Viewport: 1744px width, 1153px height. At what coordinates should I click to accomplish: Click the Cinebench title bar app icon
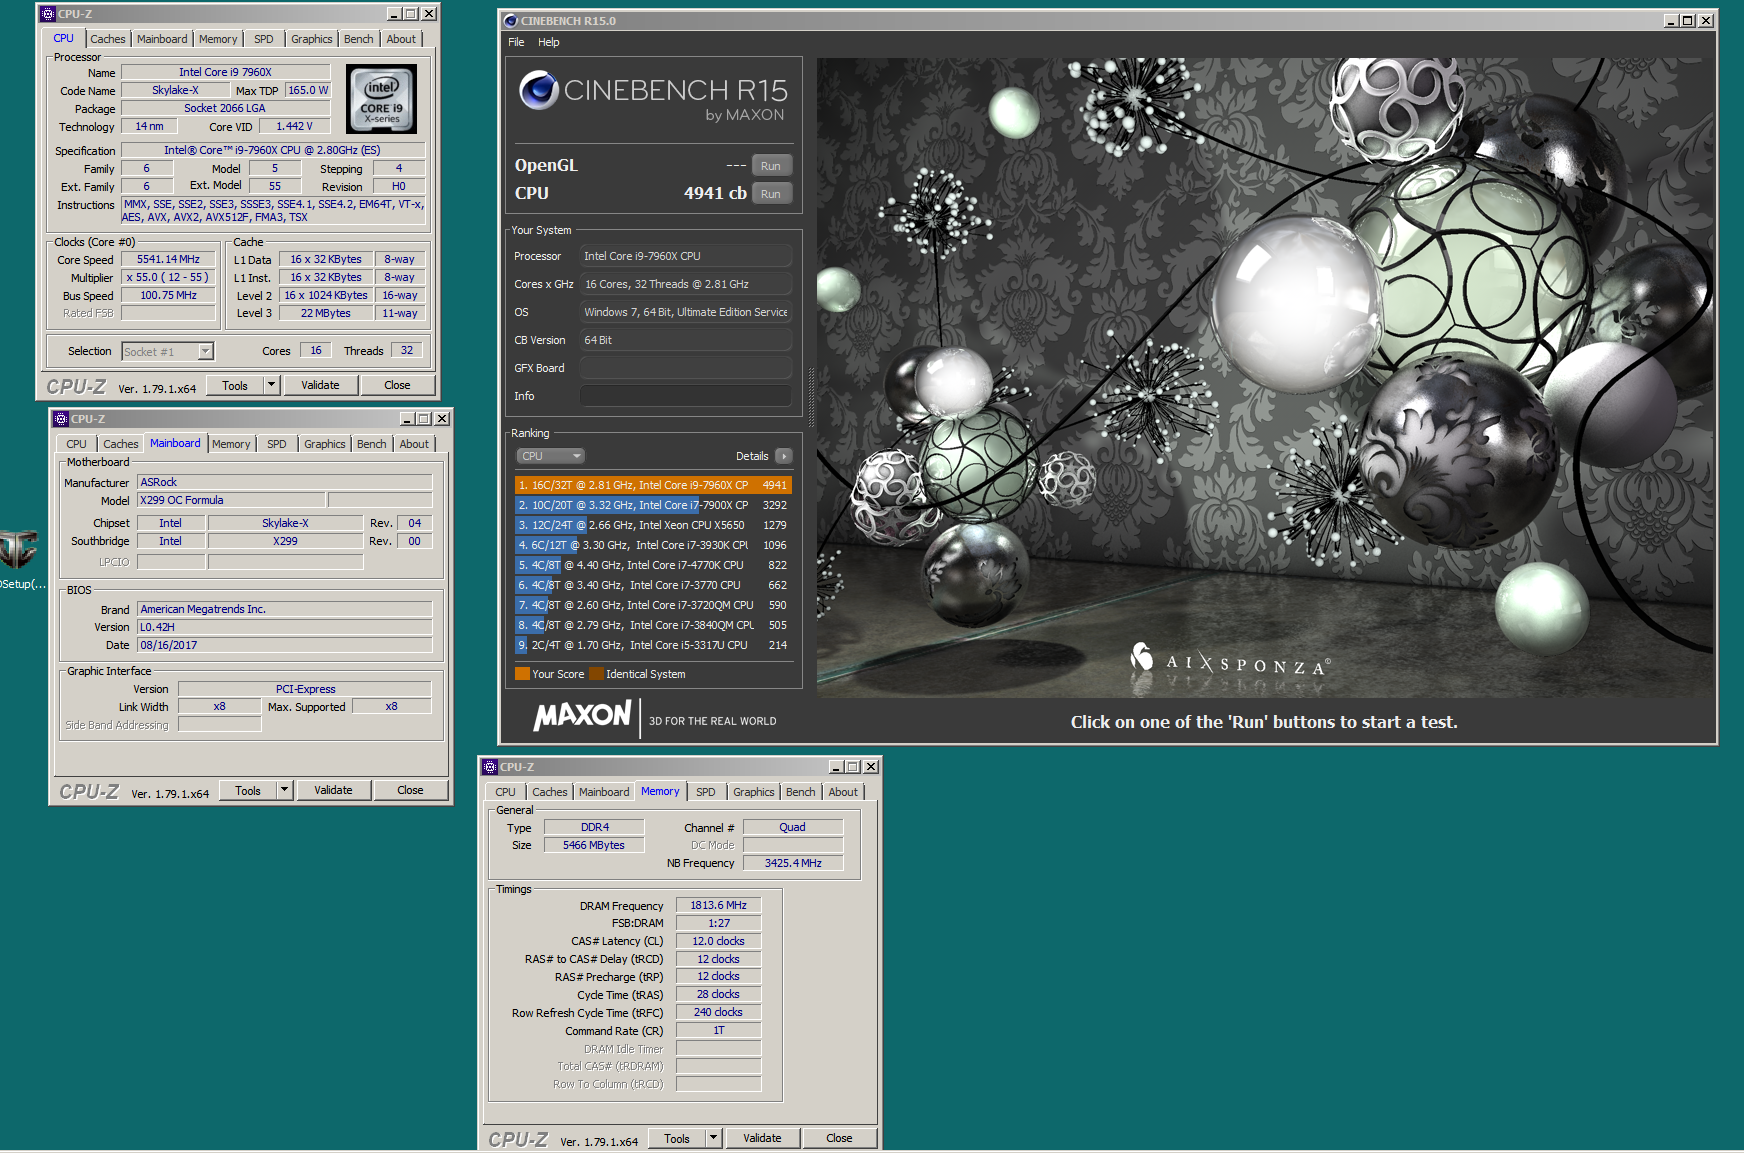click(511, 20)
